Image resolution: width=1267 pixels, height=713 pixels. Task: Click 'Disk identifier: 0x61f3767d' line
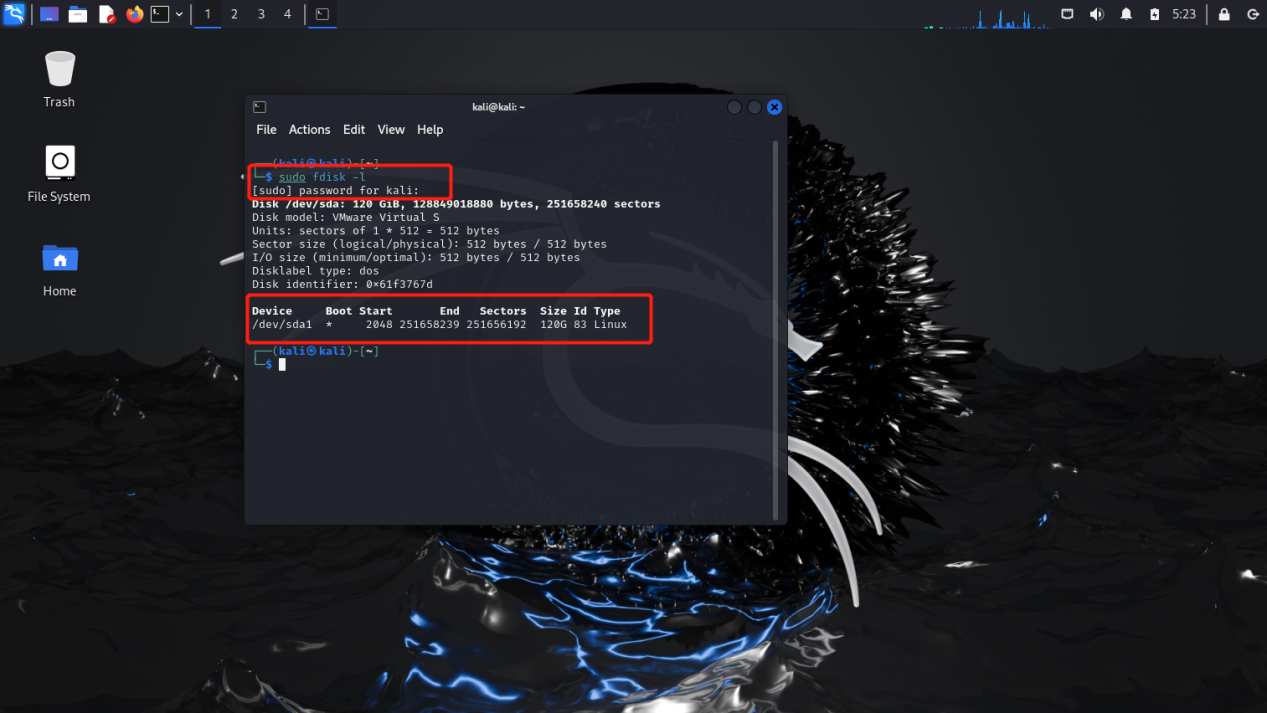[343, 284]
